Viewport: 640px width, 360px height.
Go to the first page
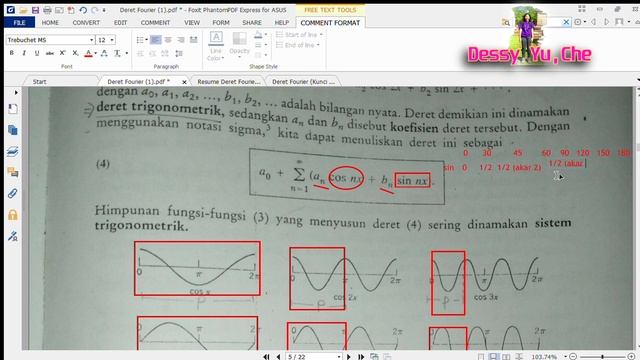click(x=266, y=357)
